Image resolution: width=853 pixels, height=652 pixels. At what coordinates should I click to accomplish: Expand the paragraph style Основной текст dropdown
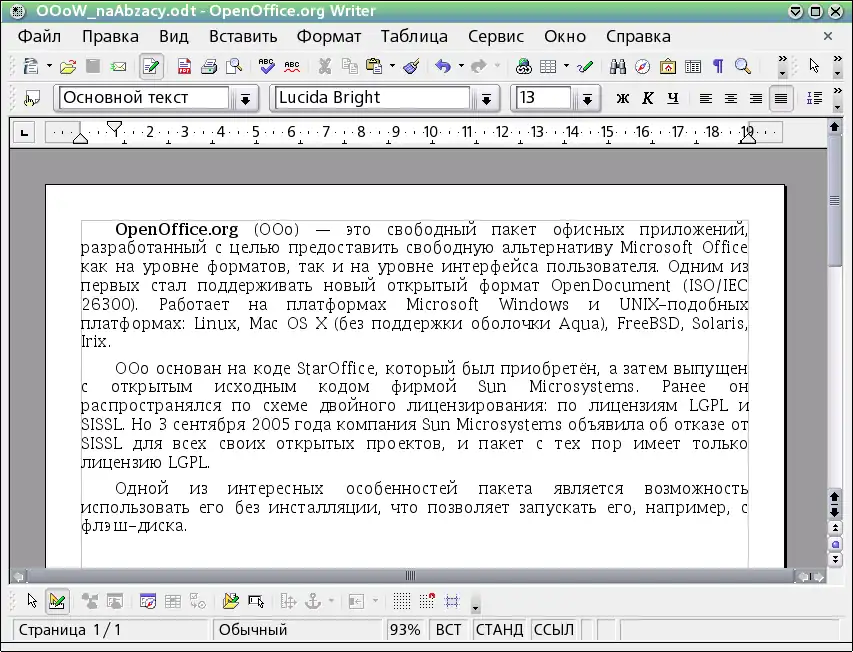coord(245,98)
